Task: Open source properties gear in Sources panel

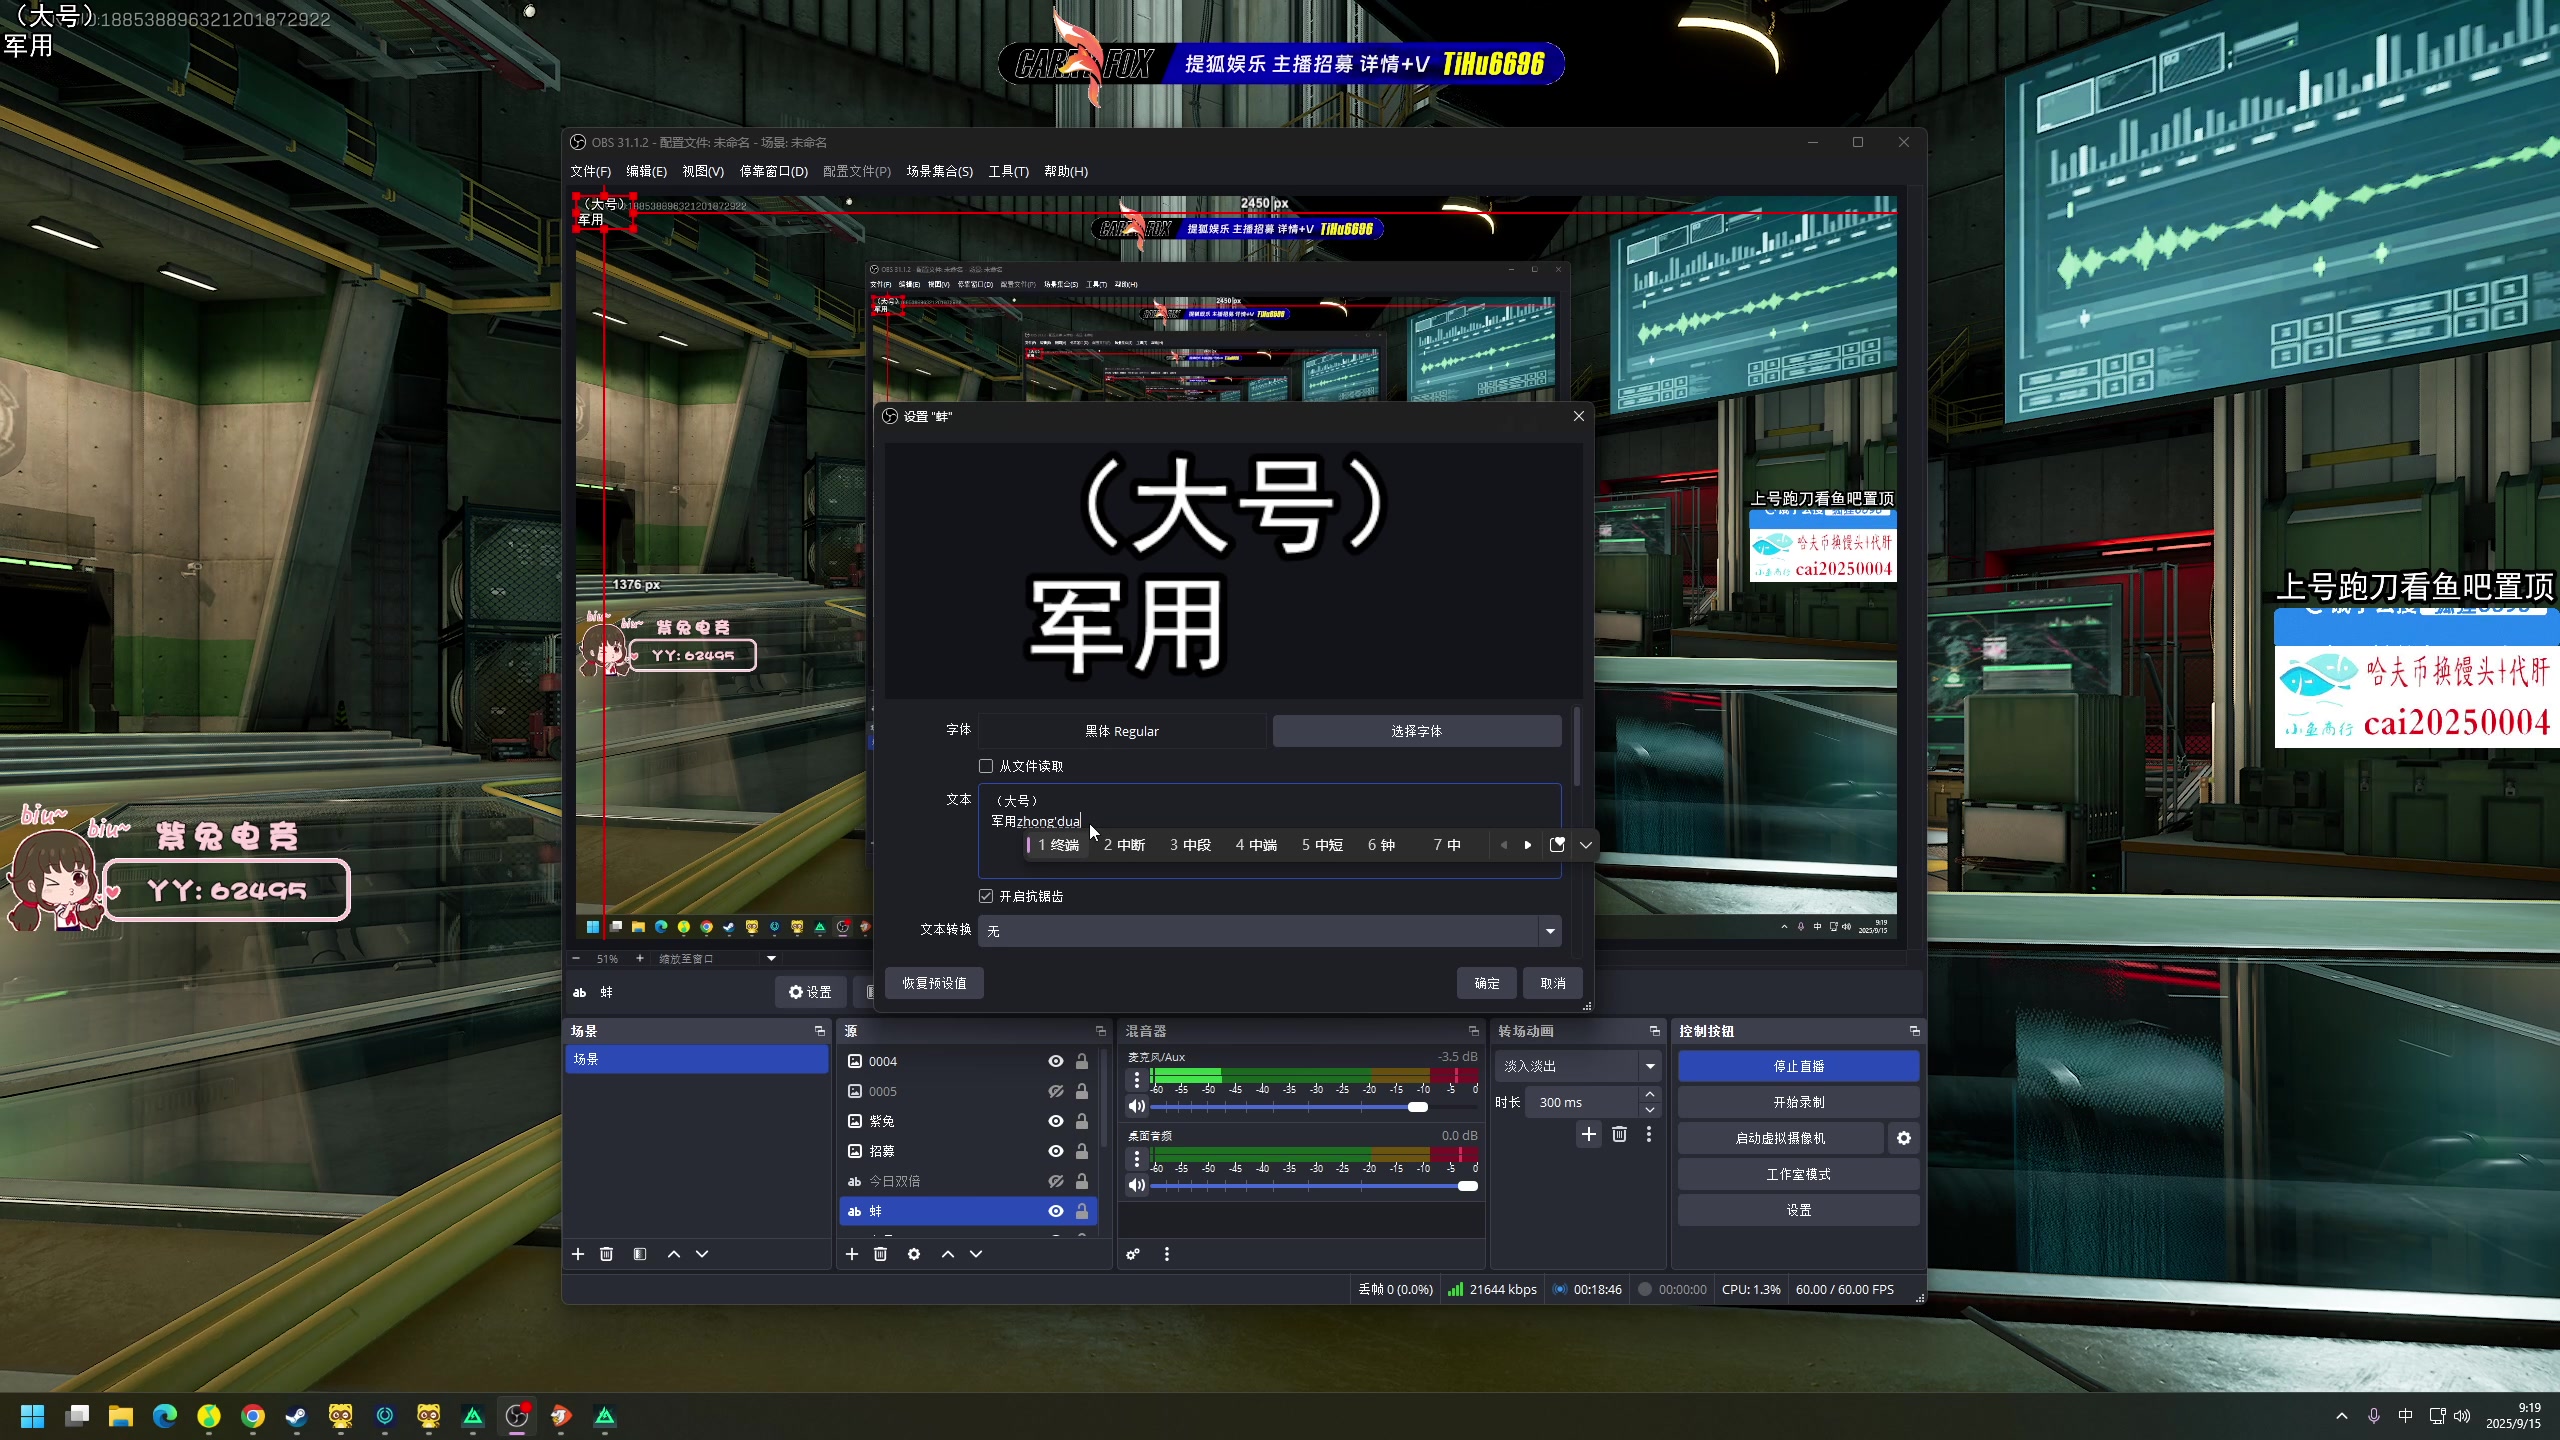Action: pyautogui.click(x=914, y=1254)
